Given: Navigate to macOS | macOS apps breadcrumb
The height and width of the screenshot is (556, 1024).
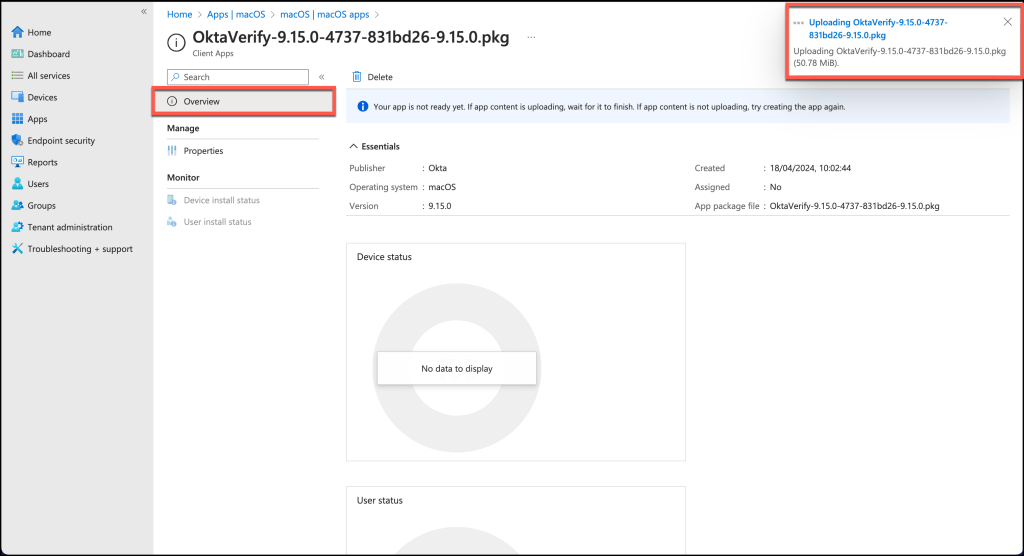Looking at the screenshot, I should coord(323,14).
